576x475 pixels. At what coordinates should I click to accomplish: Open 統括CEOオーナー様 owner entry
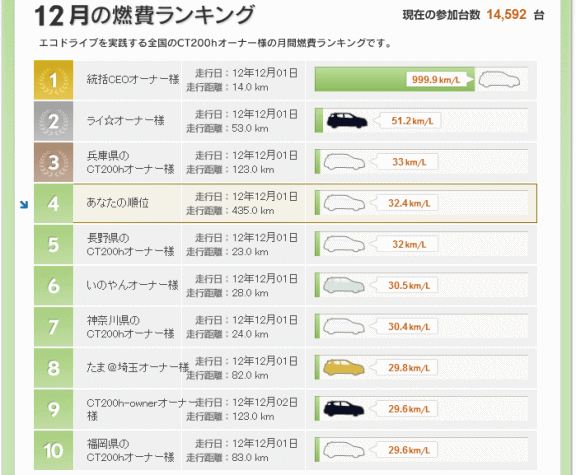[133, 79]
